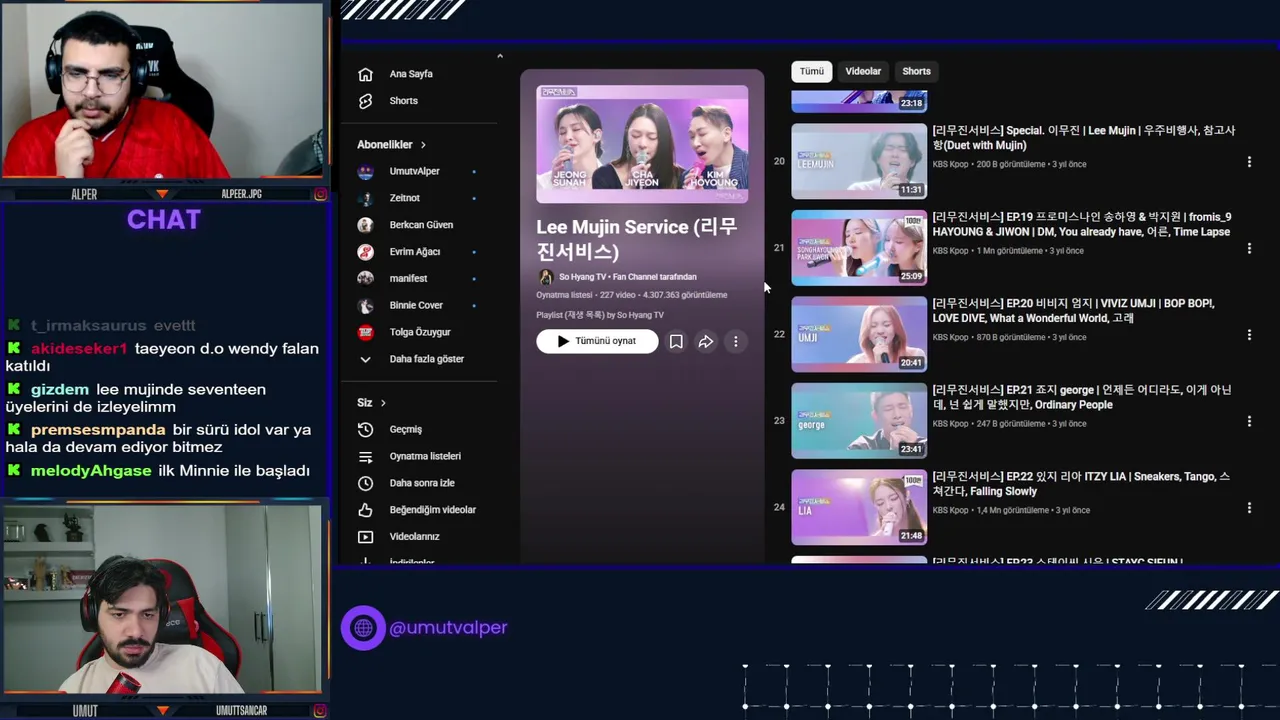Open options menu for EP.20 VIVIZ UMJI video
This screenshot has height=720, width=1280.
1249,335
